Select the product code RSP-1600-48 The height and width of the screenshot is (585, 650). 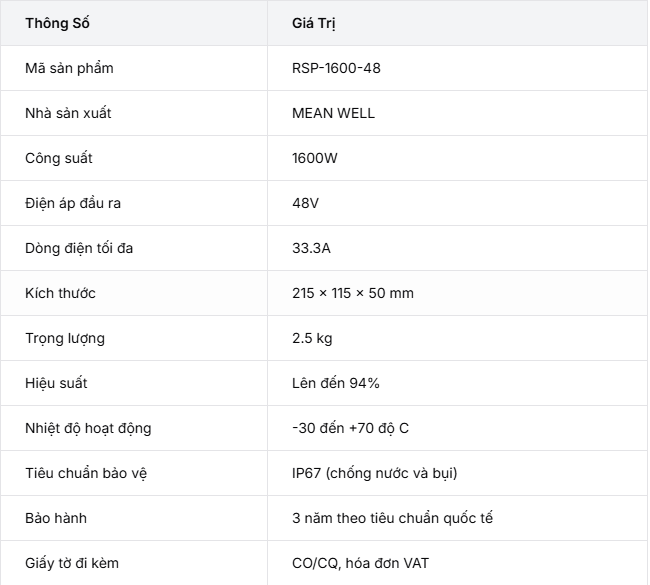[336, 68]
